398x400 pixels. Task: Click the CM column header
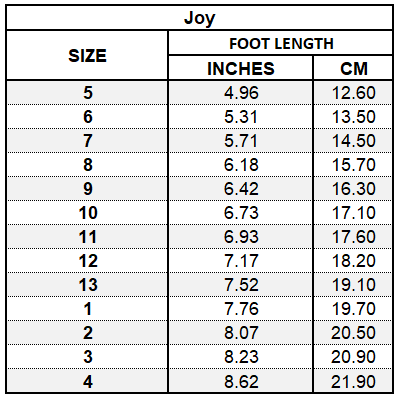353,68
